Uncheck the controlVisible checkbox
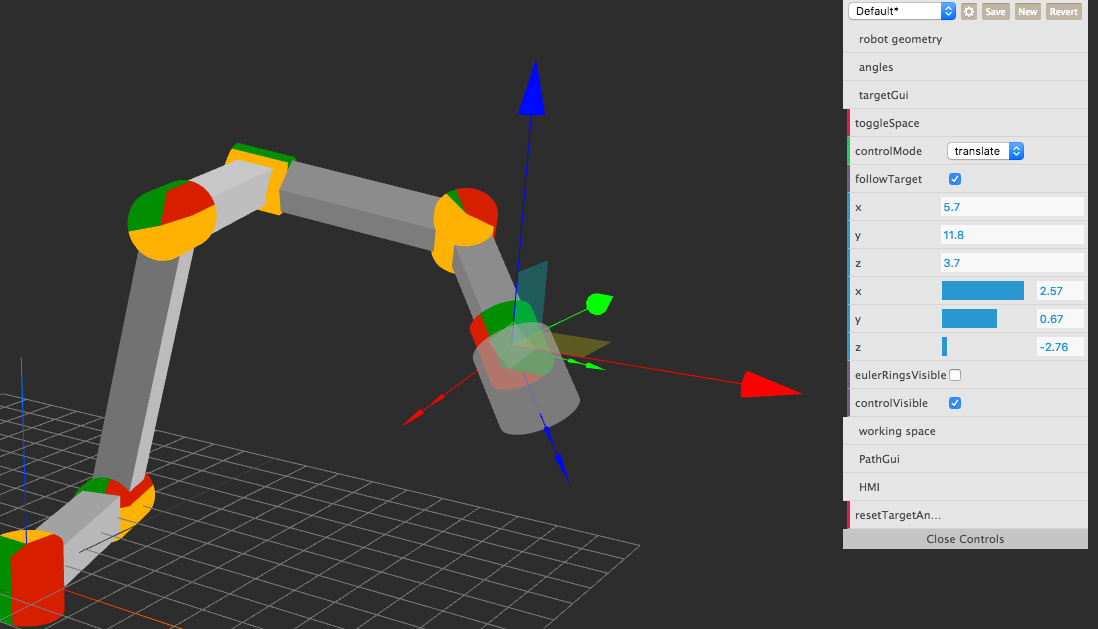Viewport: 1098px width, 629px height. pyautogui.click(x=954, y=403)
